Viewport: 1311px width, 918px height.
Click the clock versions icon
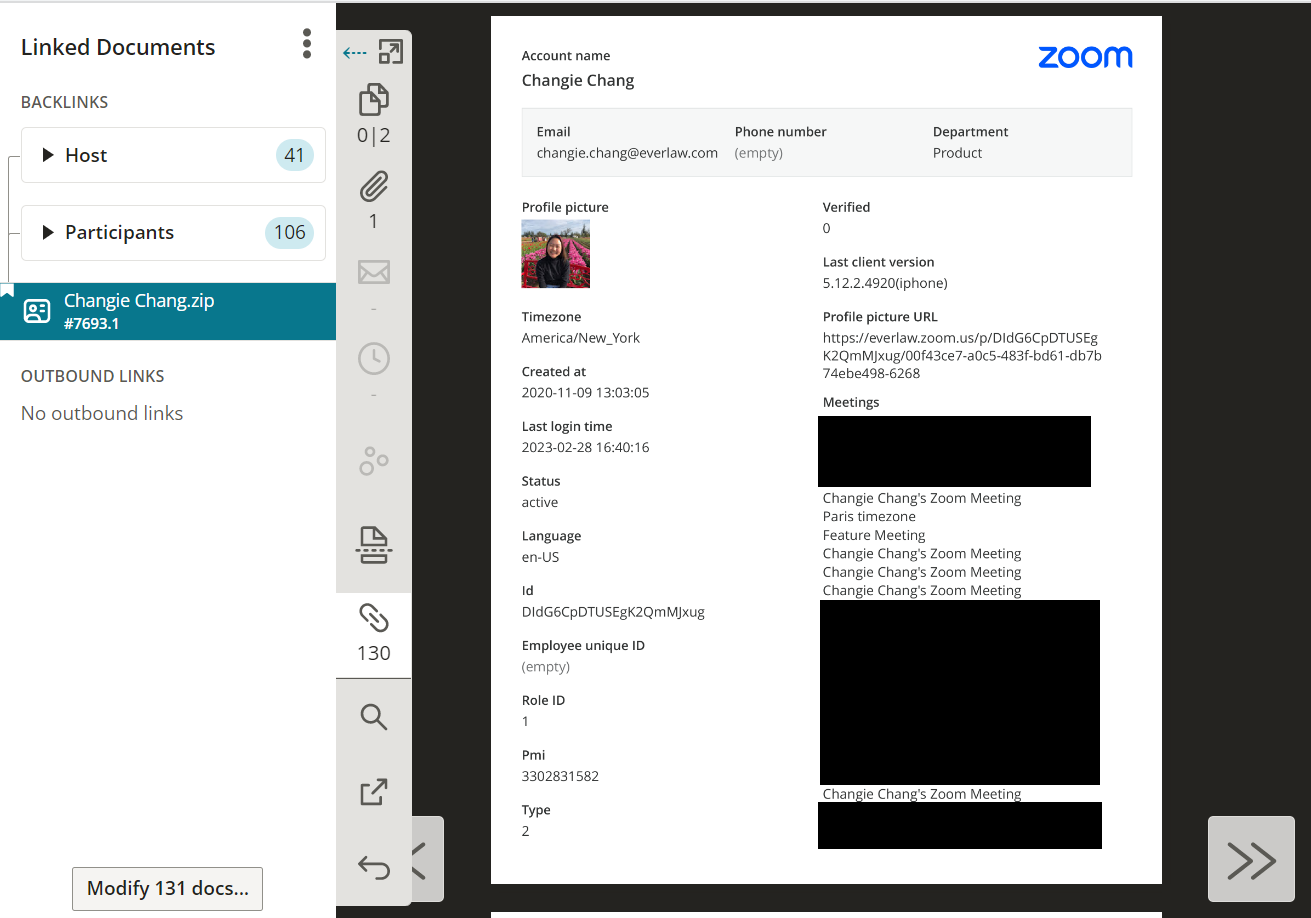pyautogui.click(x=374, y=359)
